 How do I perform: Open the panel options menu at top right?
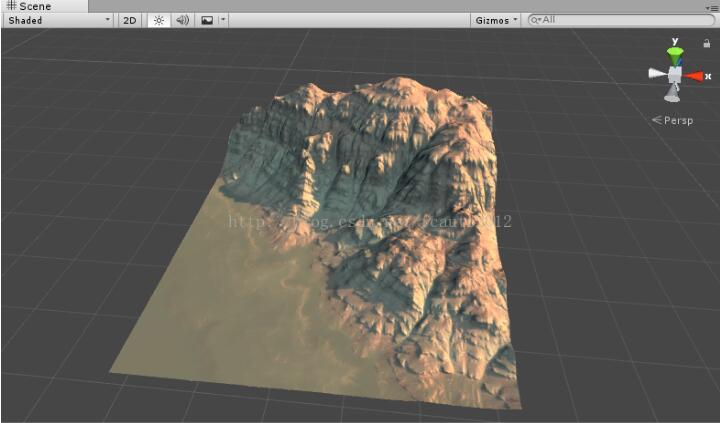click(710, 6)
